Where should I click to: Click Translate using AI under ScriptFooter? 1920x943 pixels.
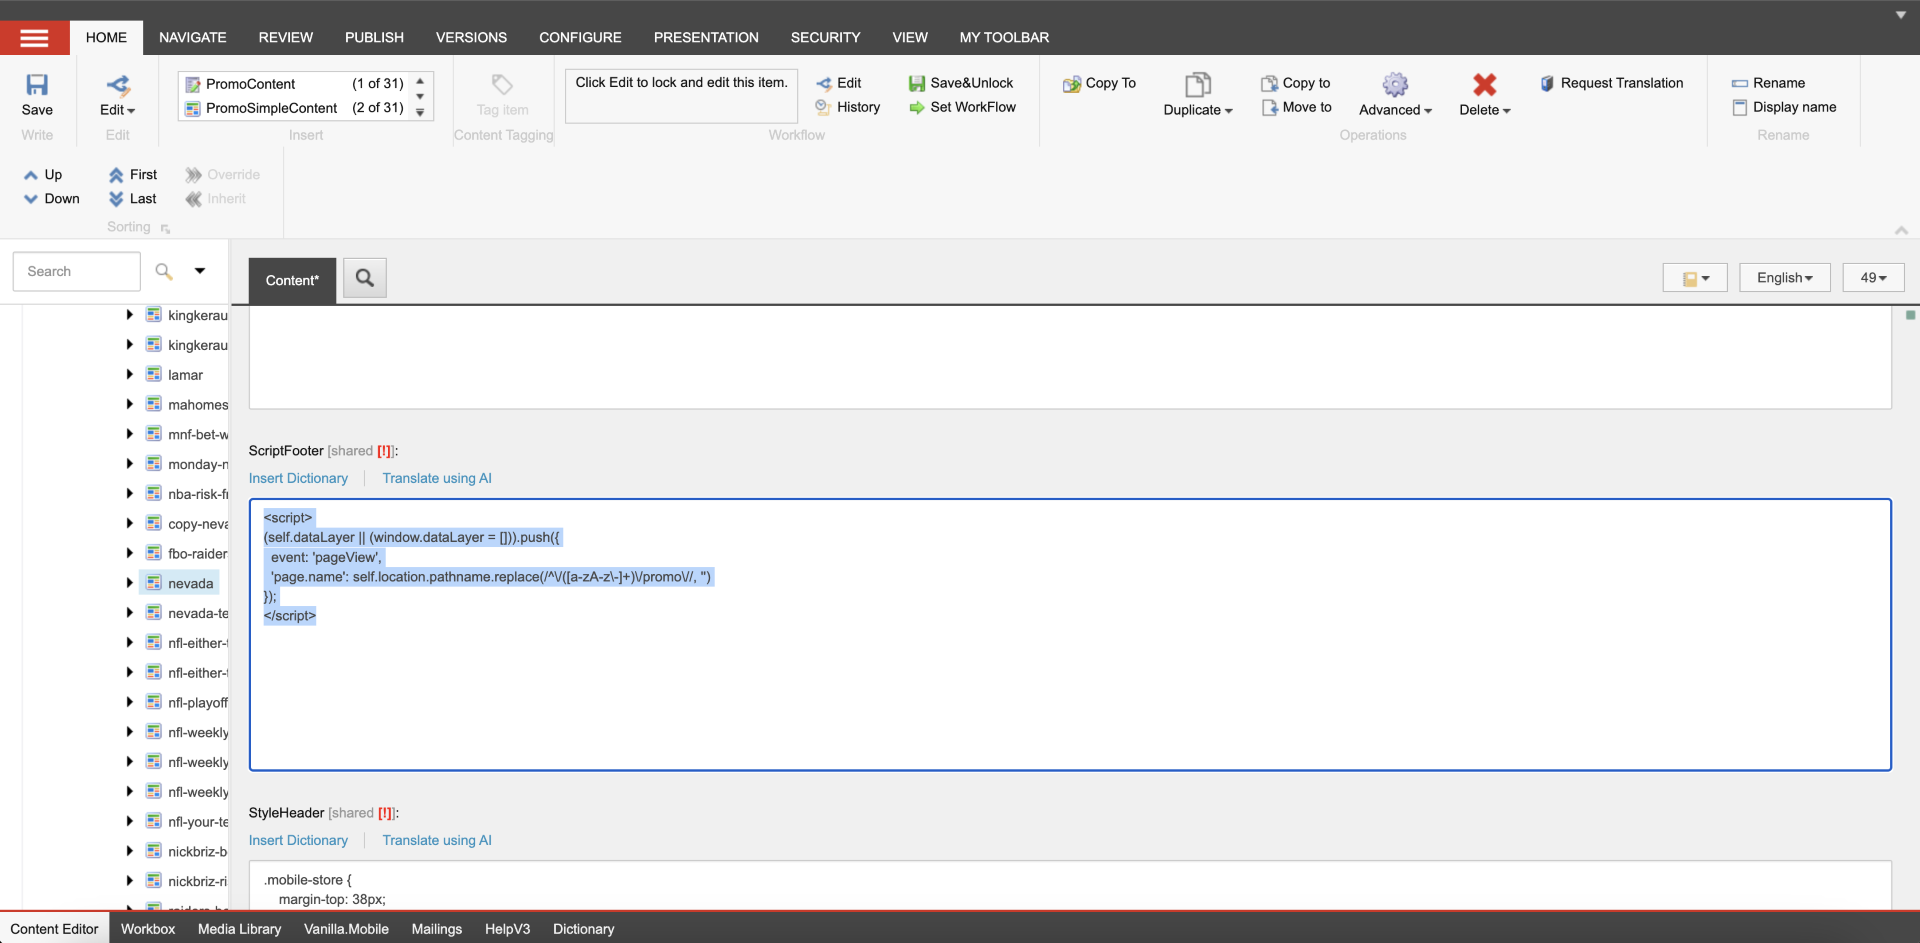point(437,478)
